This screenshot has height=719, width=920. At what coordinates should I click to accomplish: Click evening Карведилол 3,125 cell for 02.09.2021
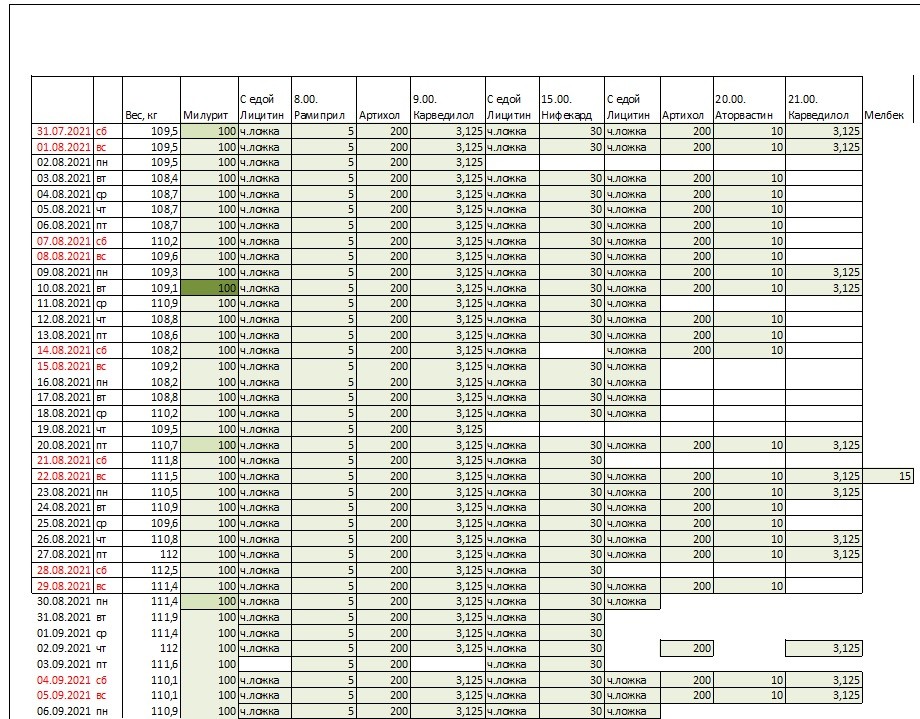823,648
